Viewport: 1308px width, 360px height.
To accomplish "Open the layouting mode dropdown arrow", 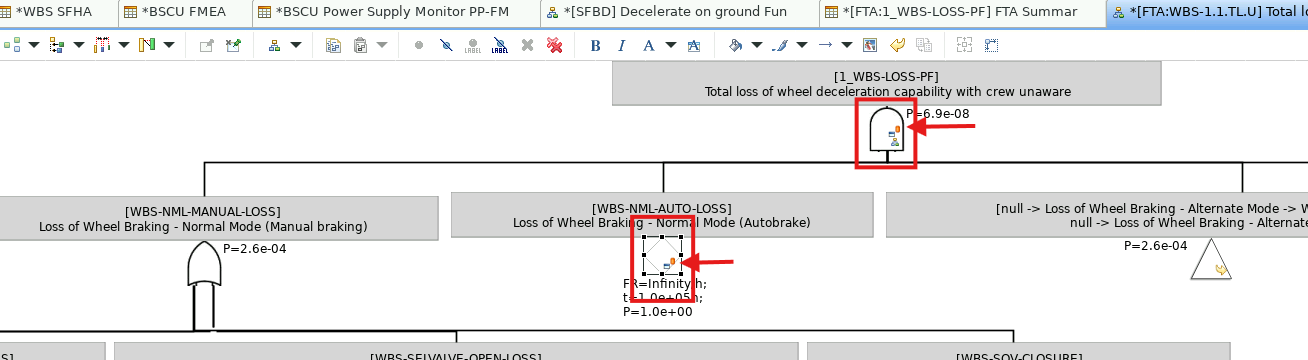I will coord(296,45).
